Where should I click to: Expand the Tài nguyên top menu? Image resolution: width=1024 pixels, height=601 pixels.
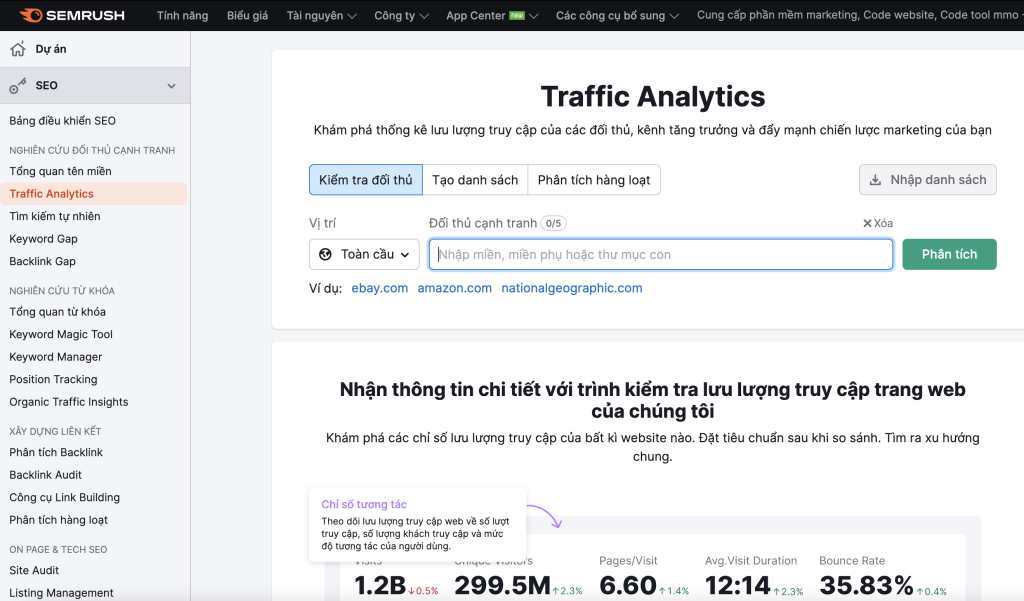point(314,16)
